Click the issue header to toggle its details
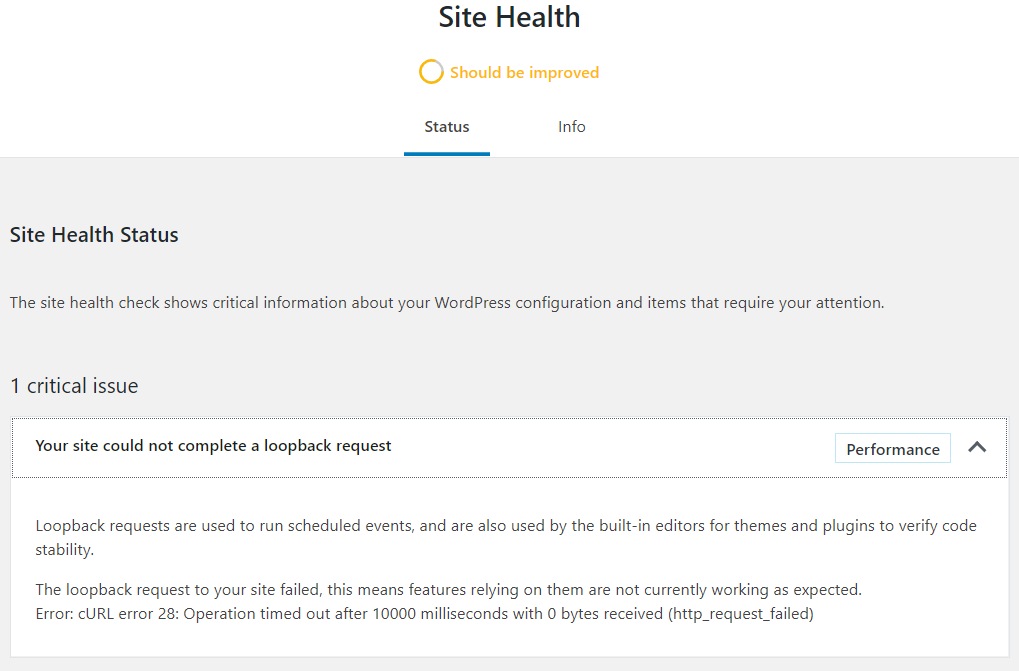Screen dimensions: 1019x671 coord(213,445)
